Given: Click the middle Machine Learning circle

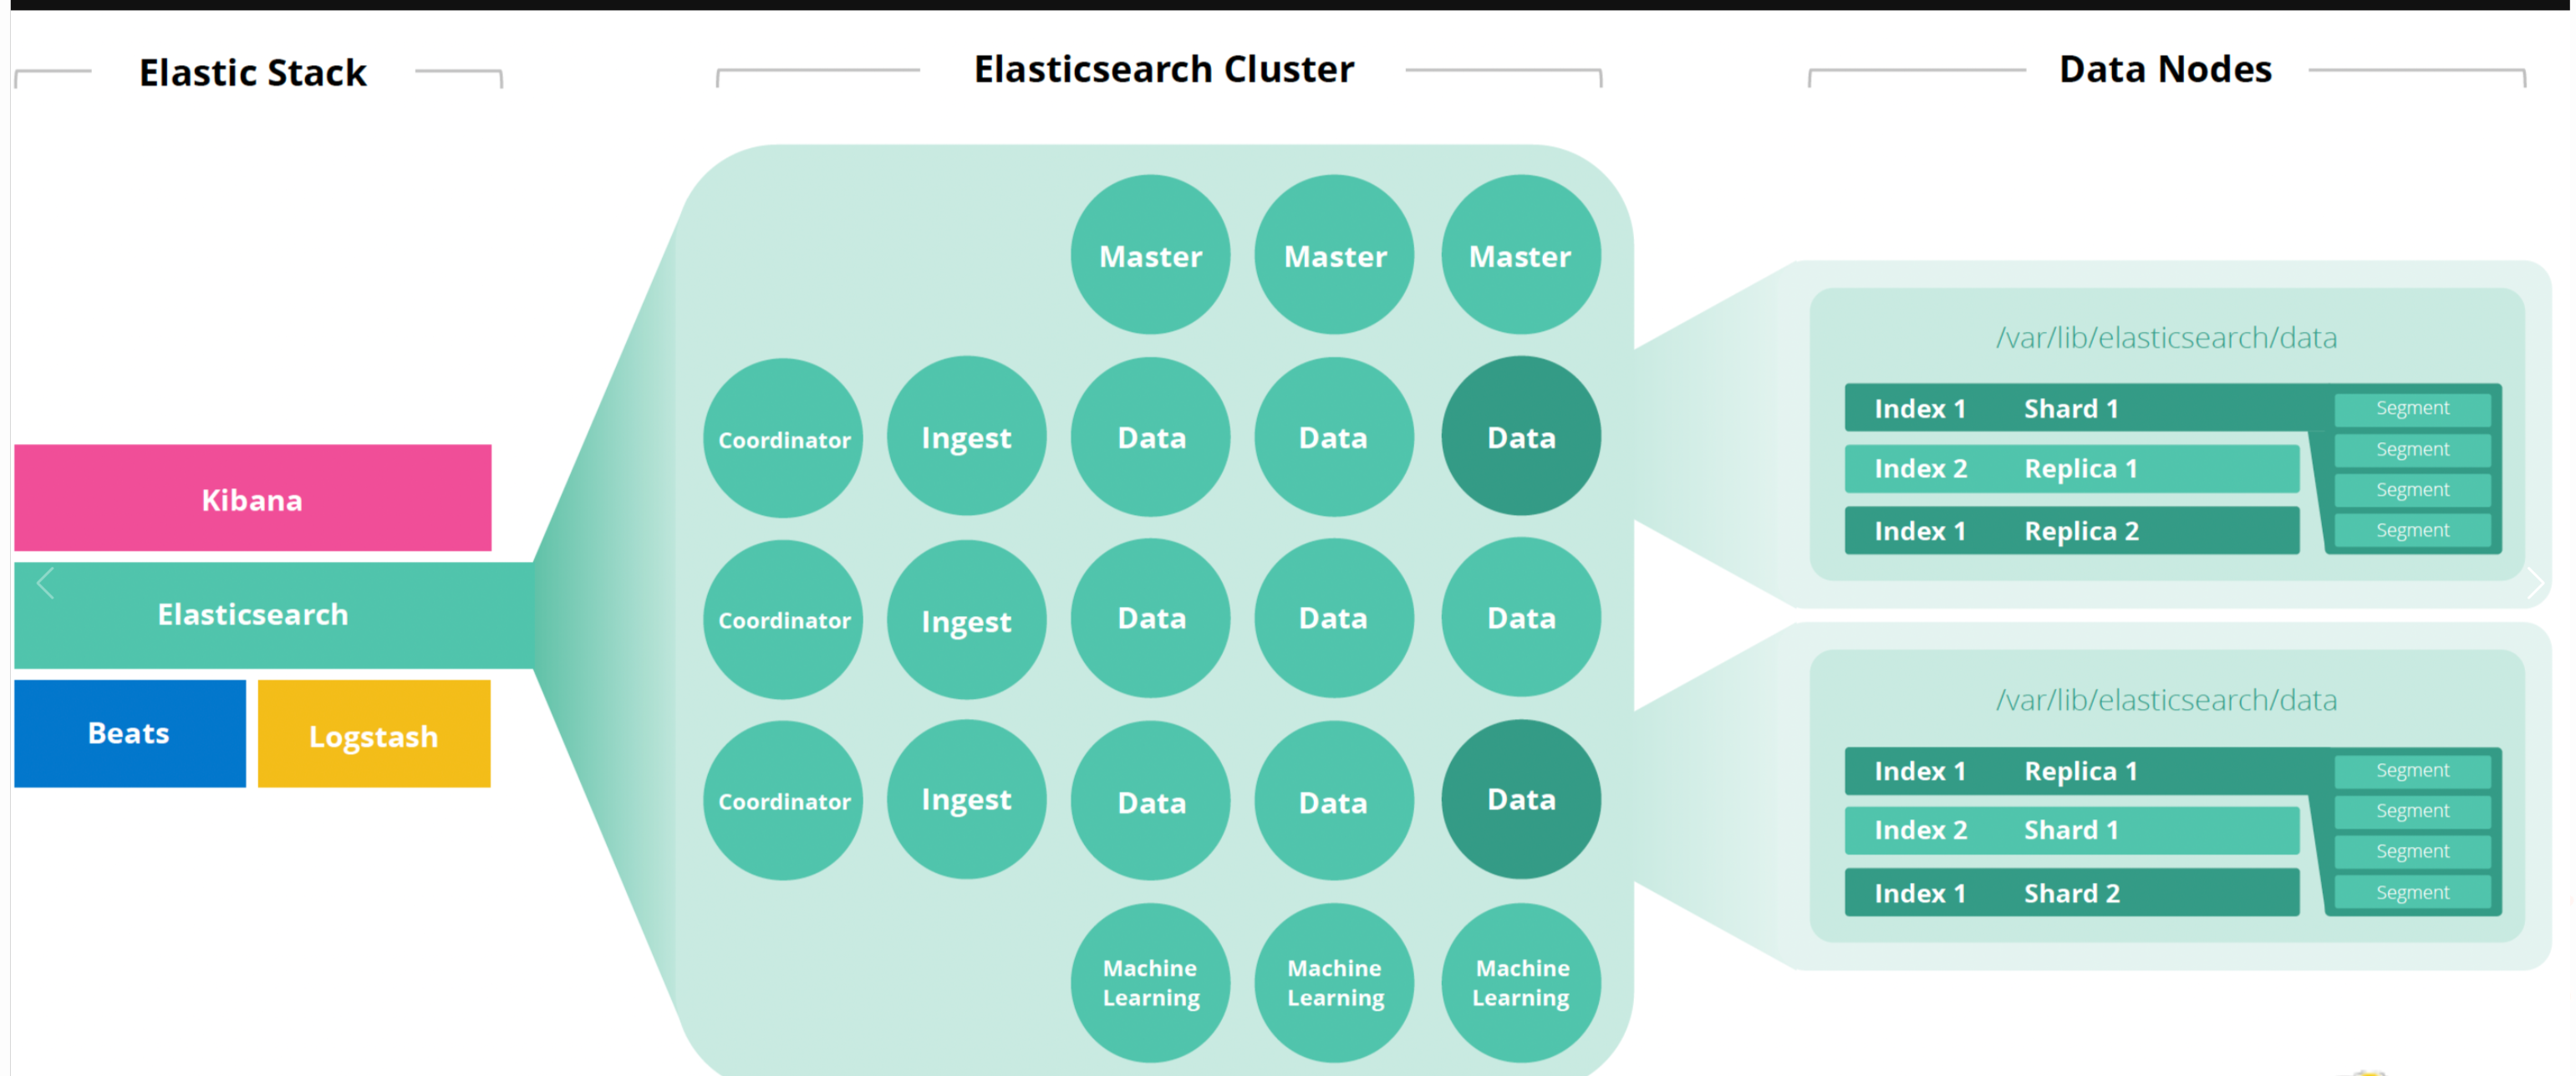Looking at the screenshot, I should (x=1335, y=983).
